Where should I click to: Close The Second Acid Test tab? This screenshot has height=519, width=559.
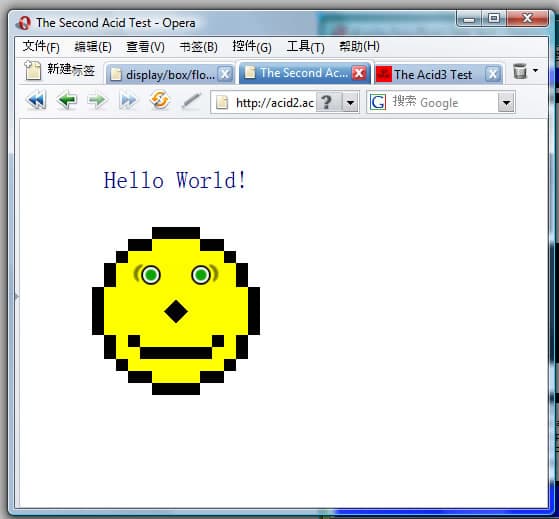pos(359,73)
